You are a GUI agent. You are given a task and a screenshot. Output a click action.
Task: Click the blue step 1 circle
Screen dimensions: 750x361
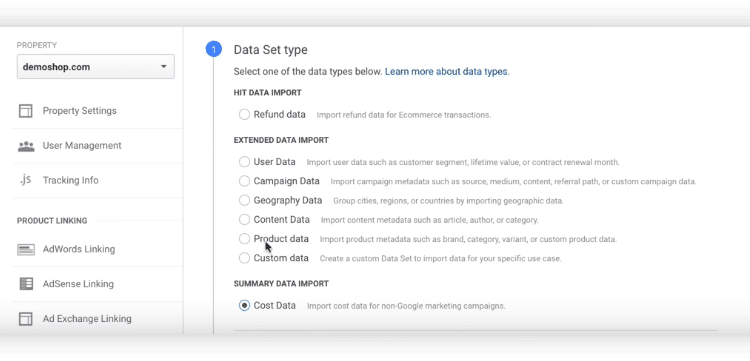[214, 49]
